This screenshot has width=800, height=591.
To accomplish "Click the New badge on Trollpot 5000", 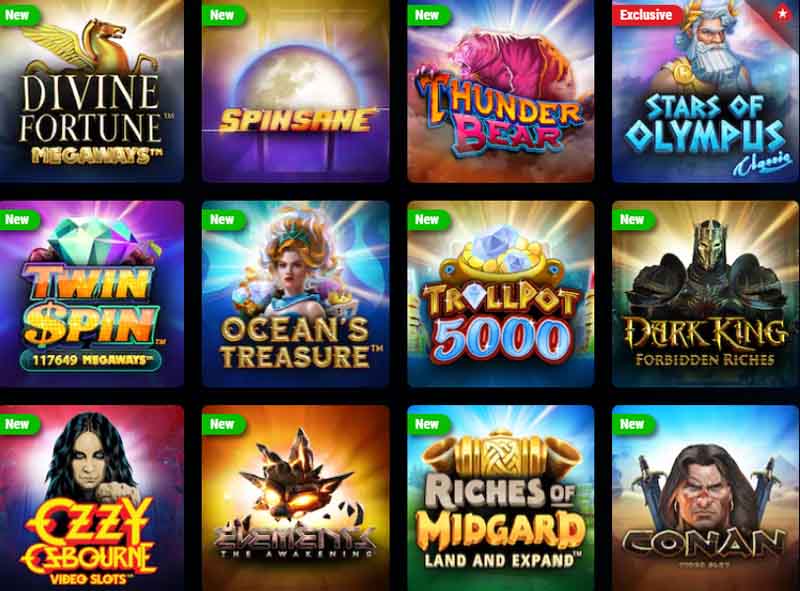I will point(429,219).
